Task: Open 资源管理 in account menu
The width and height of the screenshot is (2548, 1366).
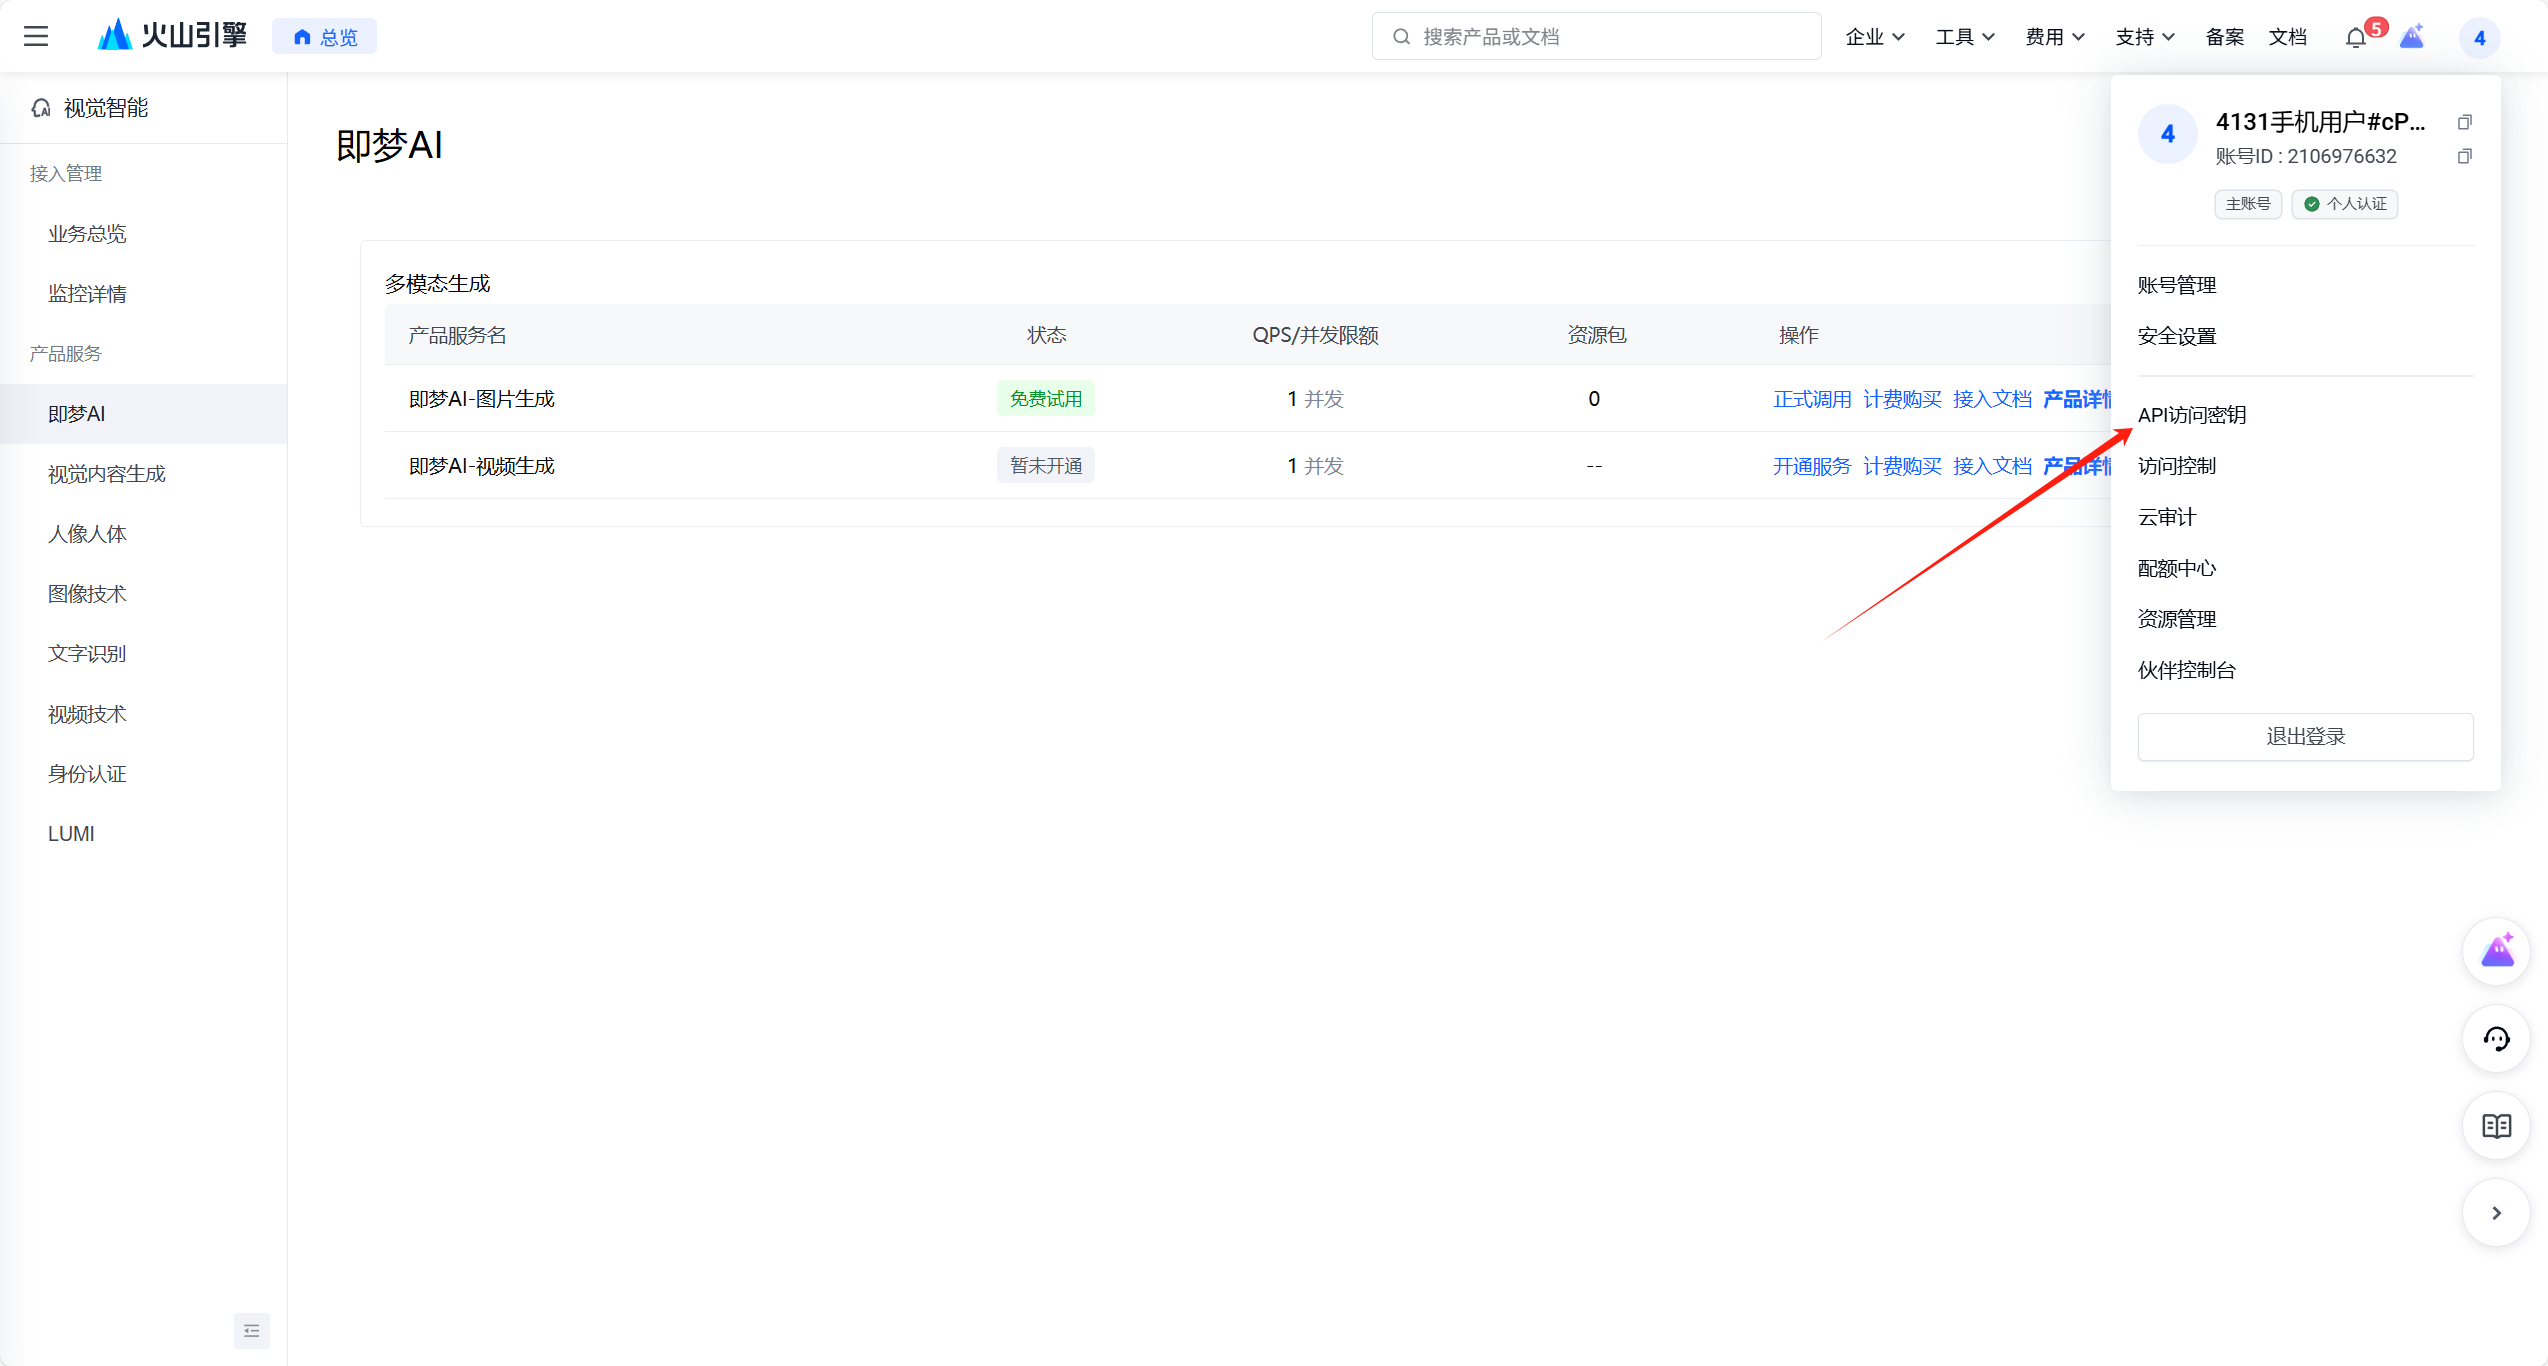Action: pyautogui.click(x=2177, y=619)
